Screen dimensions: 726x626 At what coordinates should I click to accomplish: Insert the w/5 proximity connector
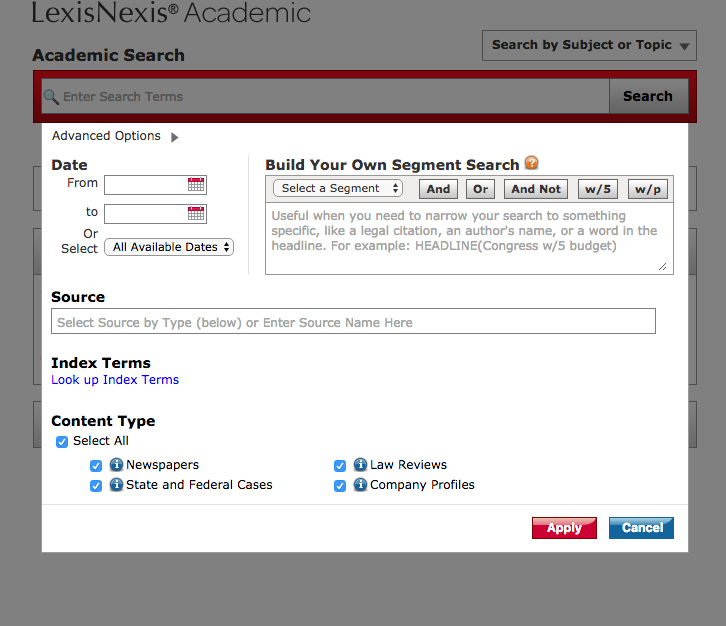point(598,189)
